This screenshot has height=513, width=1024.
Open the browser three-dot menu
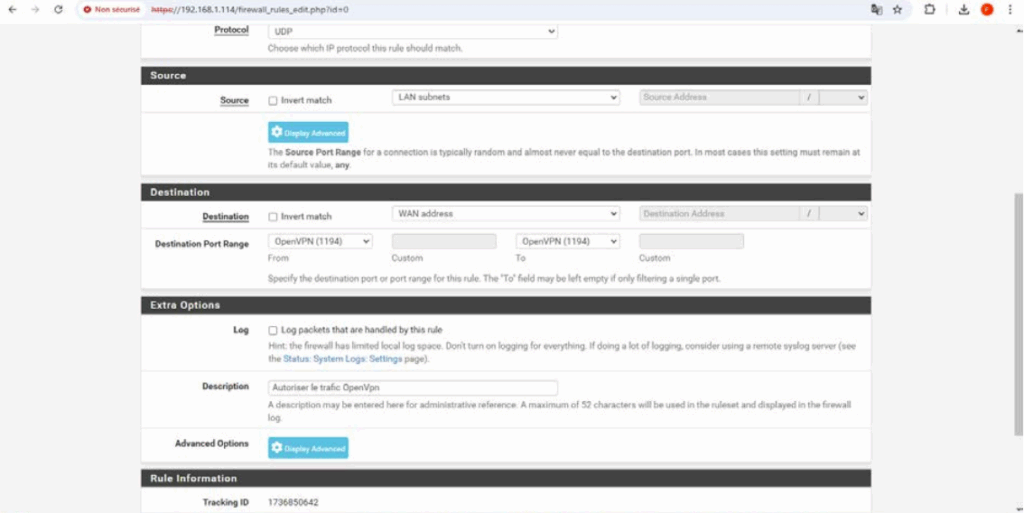[1010, 10]
